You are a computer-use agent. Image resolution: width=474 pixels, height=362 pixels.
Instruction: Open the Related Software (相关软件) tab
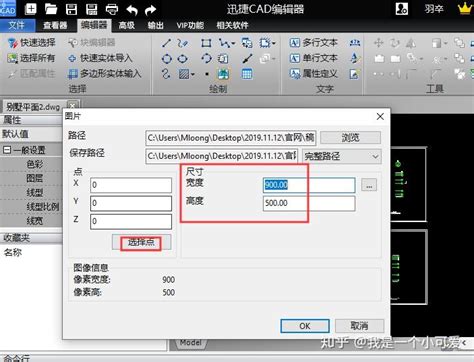point(232,25)
